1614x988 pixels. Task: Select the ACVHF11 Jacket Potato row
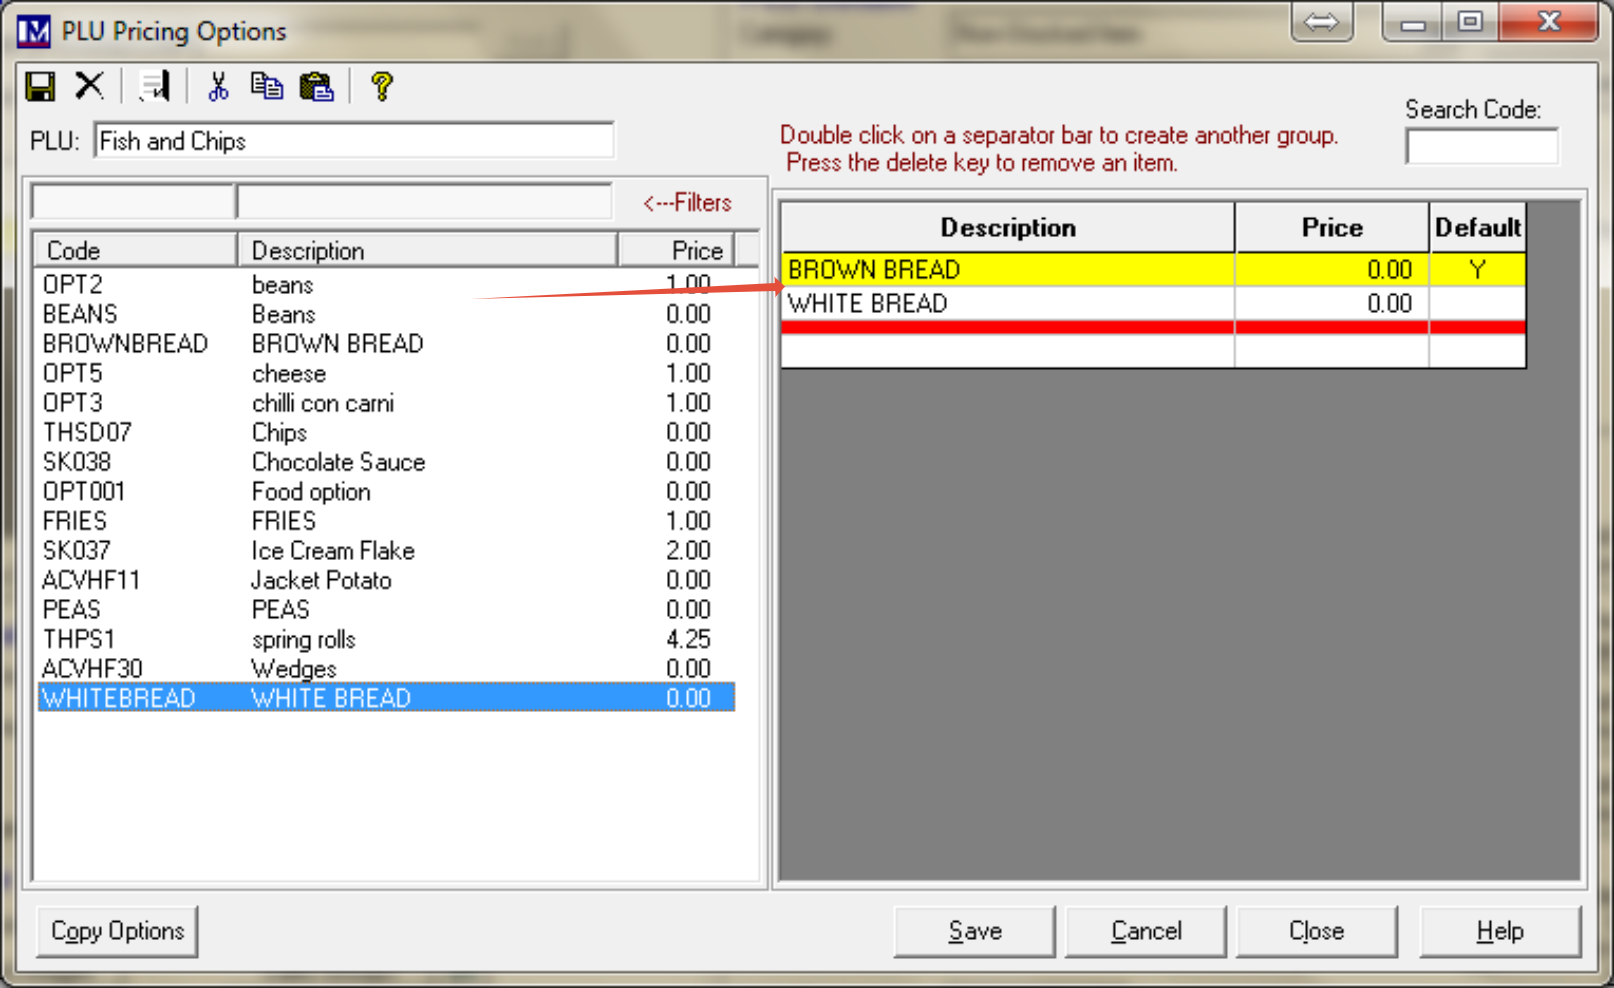tap(386, 580)
